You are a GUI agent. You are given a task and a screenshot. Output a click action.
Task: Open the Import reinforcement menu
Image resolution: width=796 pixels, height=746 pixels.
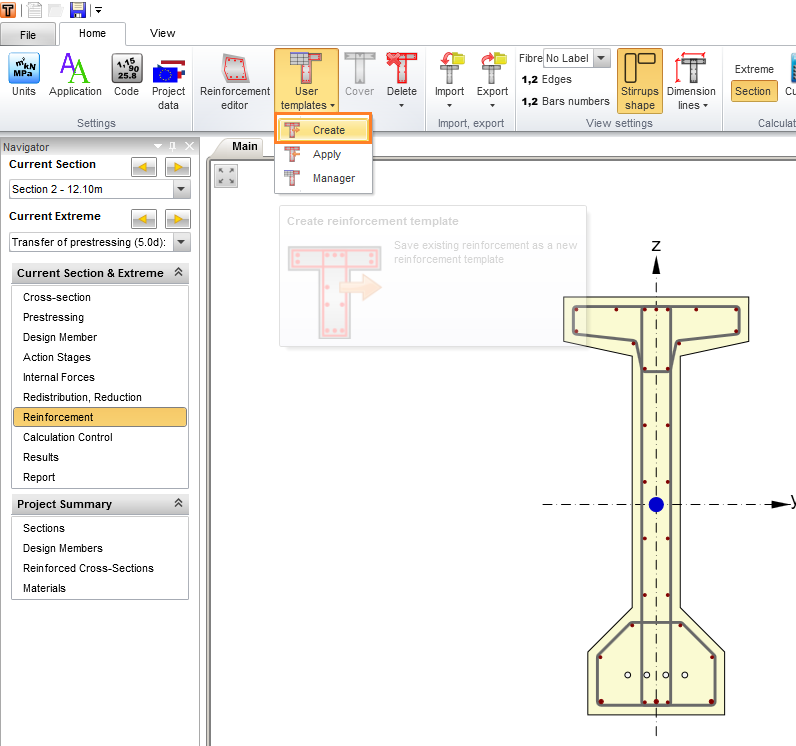449,82
